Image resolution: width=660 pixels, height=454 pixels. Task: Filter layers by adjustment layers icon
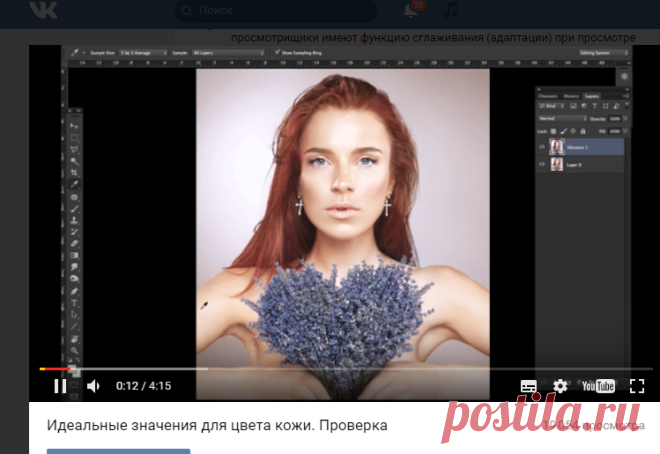click(584, 106)
